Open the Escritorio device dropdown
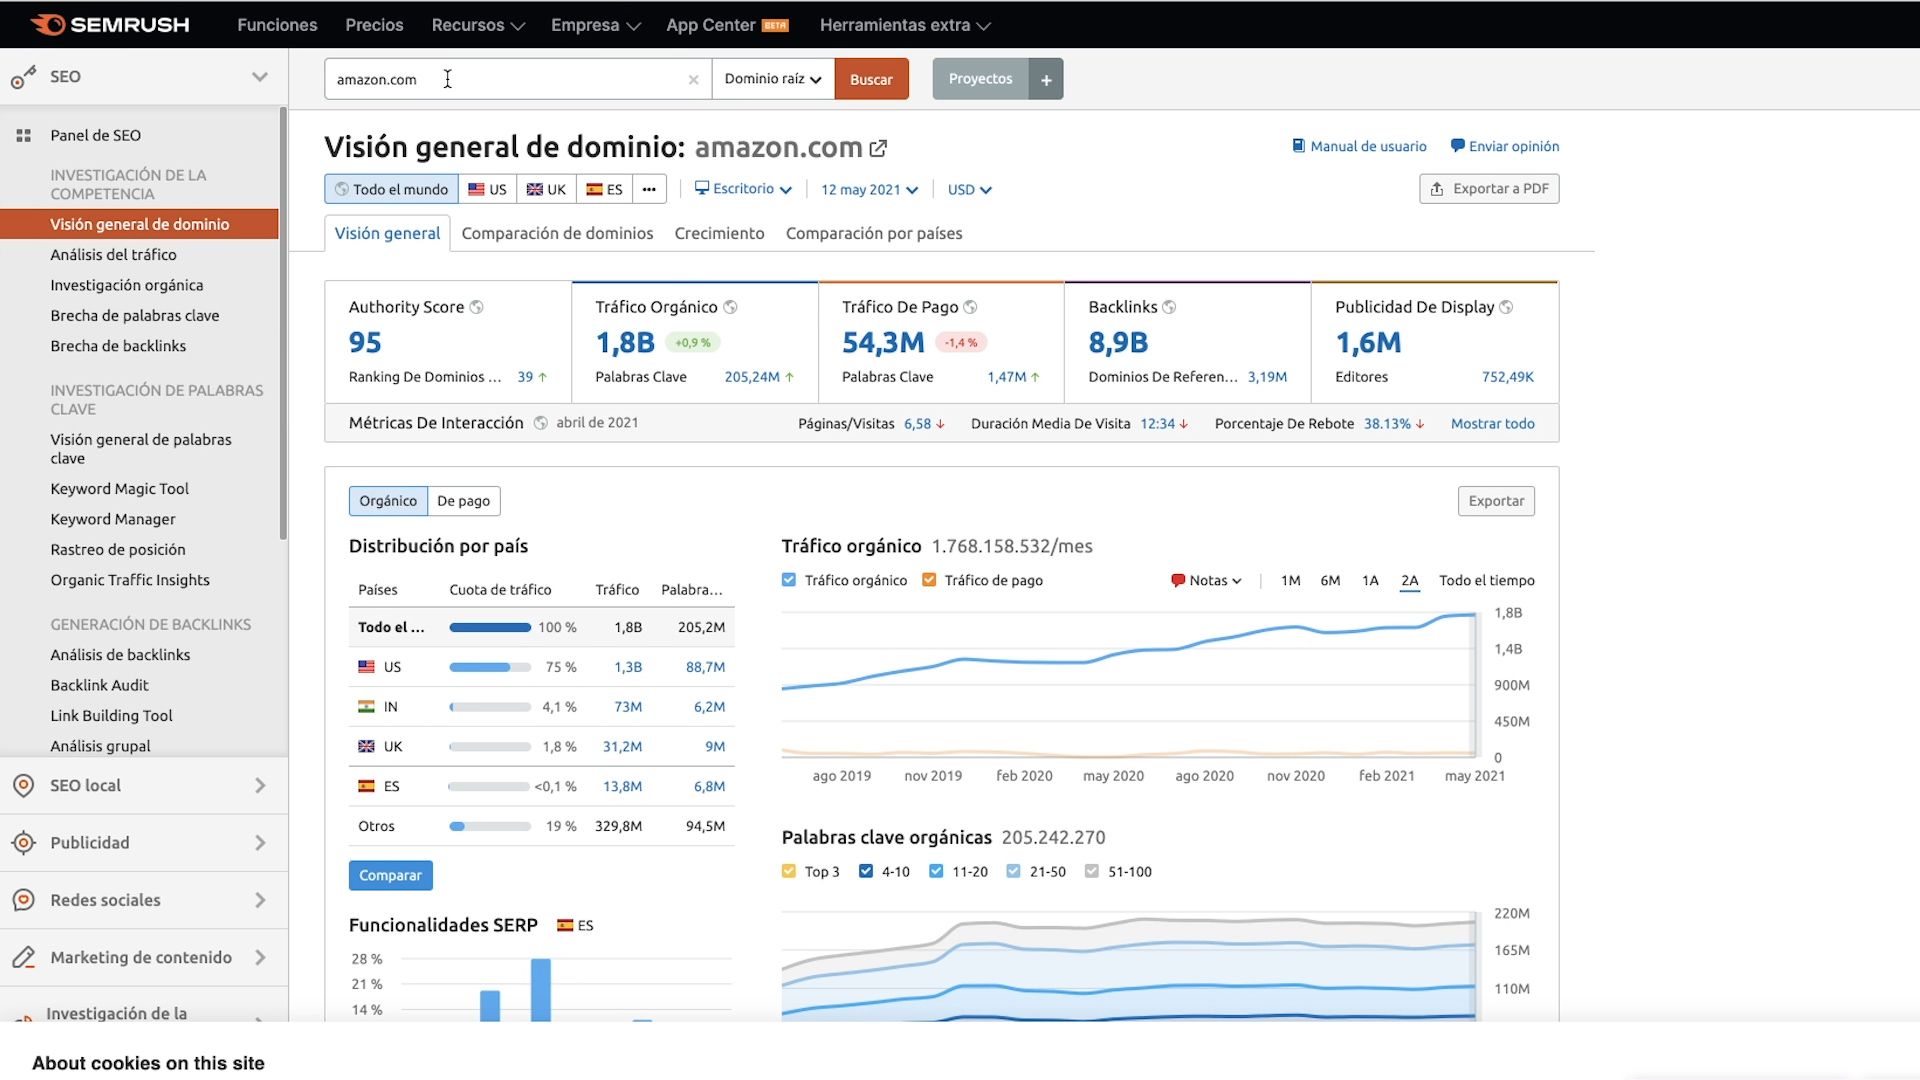 point(743,189)
